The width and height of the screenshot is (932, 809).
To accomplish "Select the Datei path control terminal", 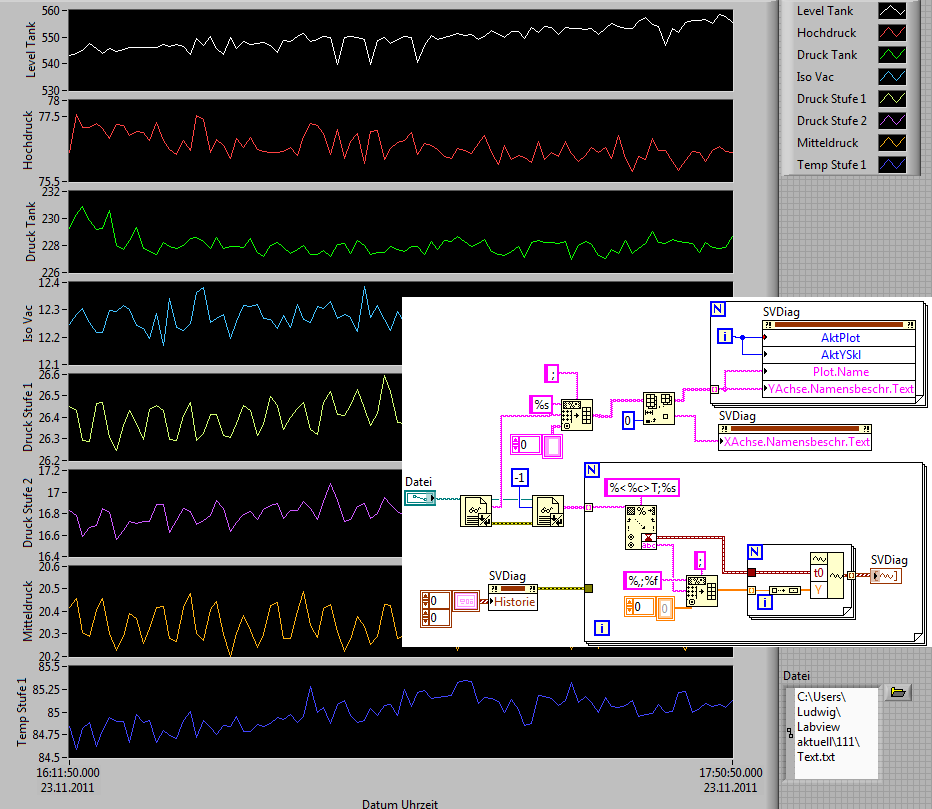I will coord(420,498).
